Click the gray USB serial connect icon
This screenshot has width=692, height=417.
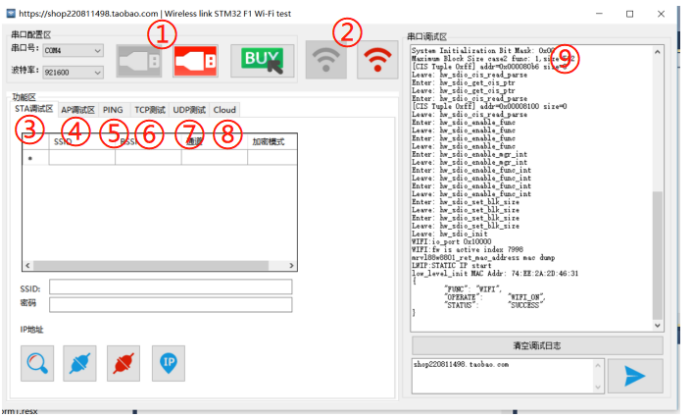(x=139, y=61)
